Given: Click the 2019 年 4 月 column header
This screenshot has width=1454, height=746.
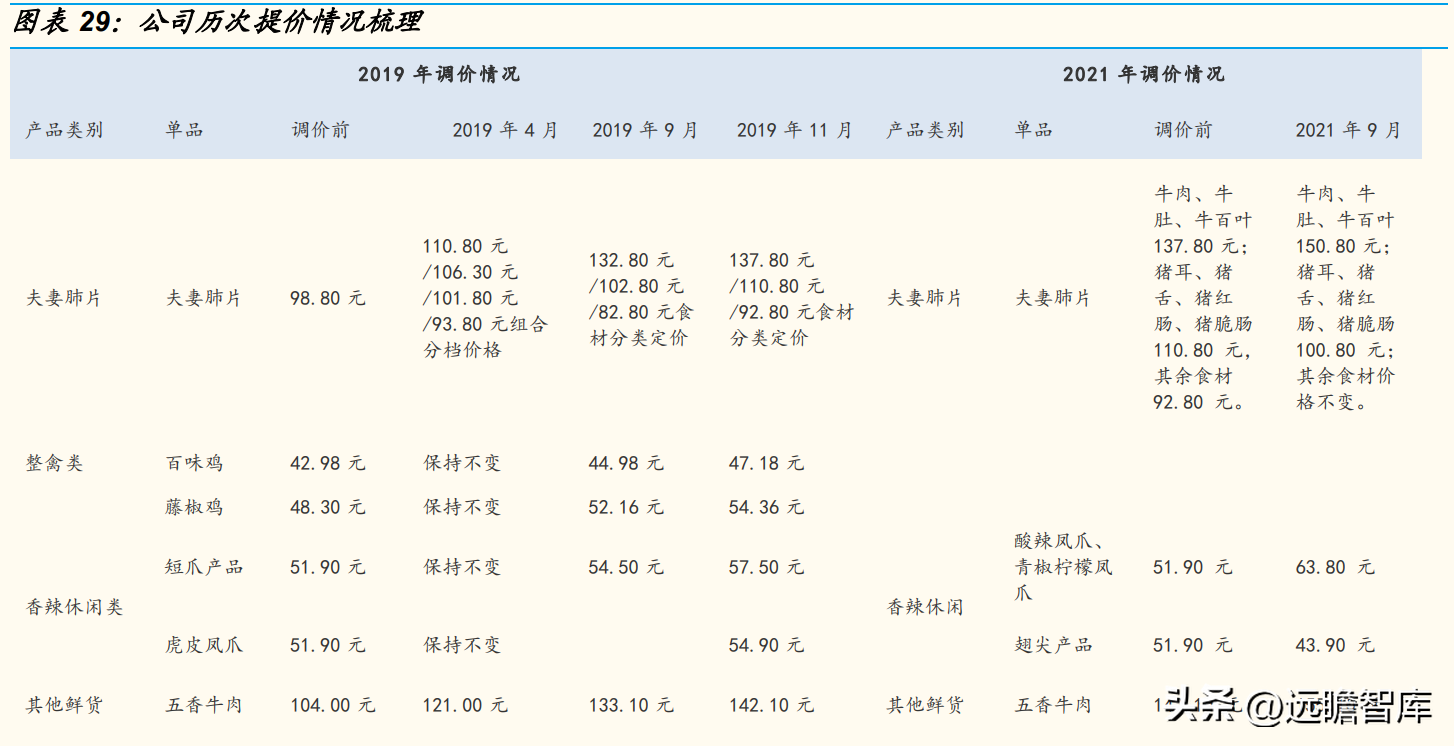Looking at the screenshot, I should click(x=505, y=130).
